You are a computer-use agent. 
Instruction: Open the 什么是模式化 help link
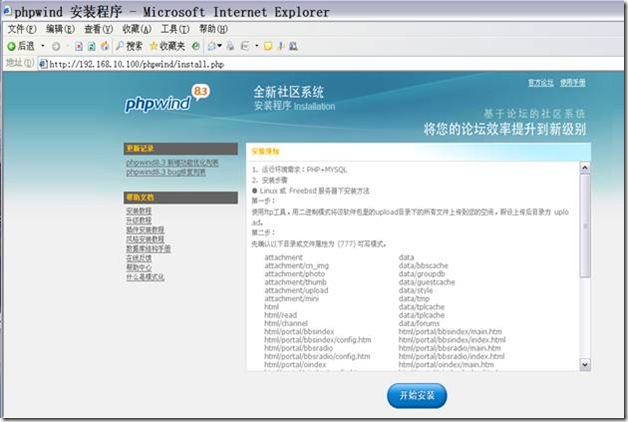tap(145, 277)
